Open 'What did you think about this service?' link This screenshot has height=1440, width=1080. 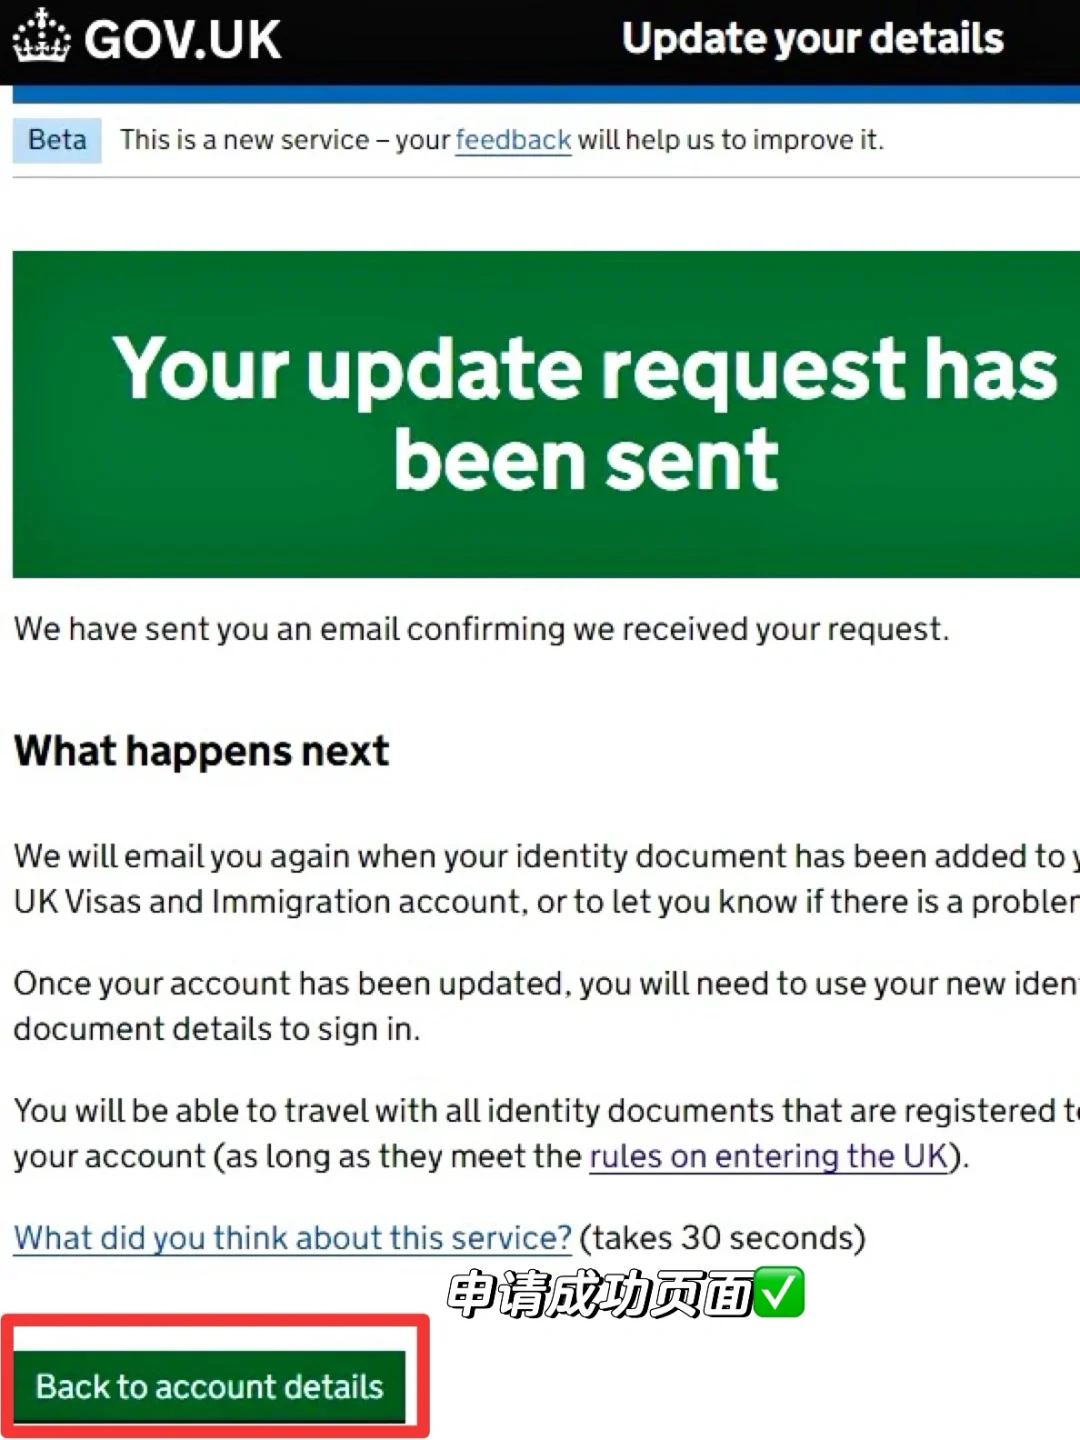click(x=293, y=1238)
